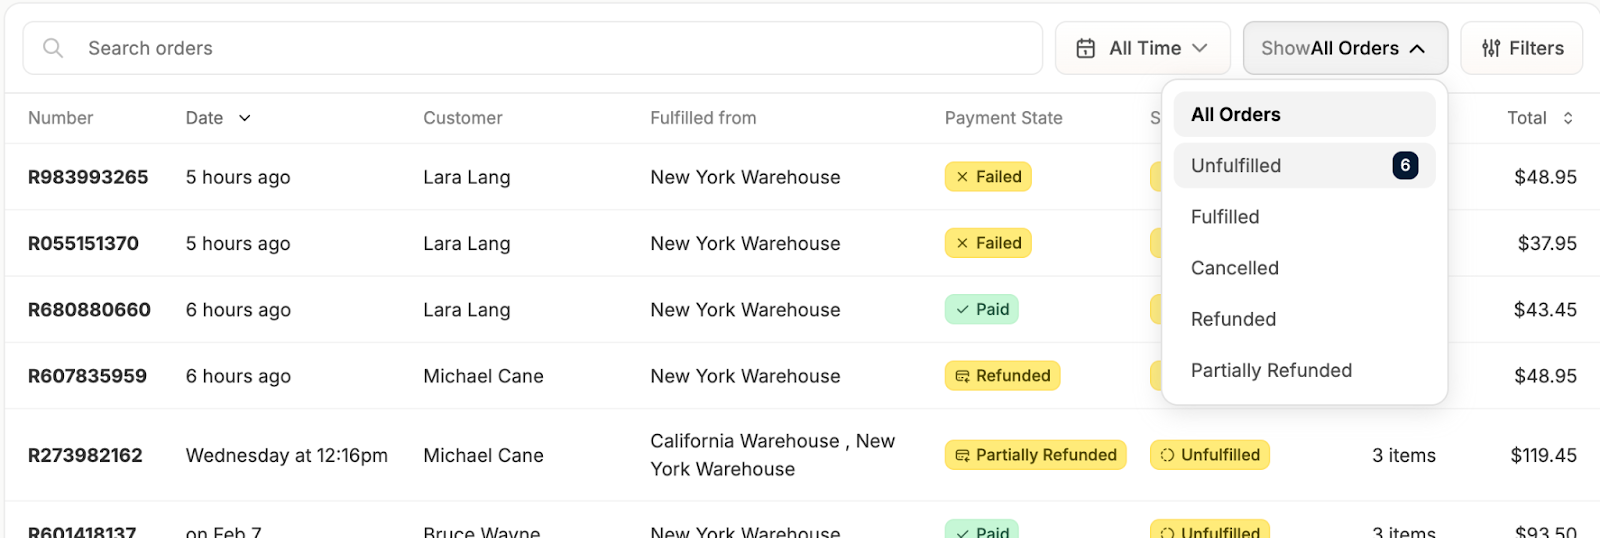Pick the Refunded option in the menu
Viewport: 1600px width, 538px height.
tap(1305, 319)
